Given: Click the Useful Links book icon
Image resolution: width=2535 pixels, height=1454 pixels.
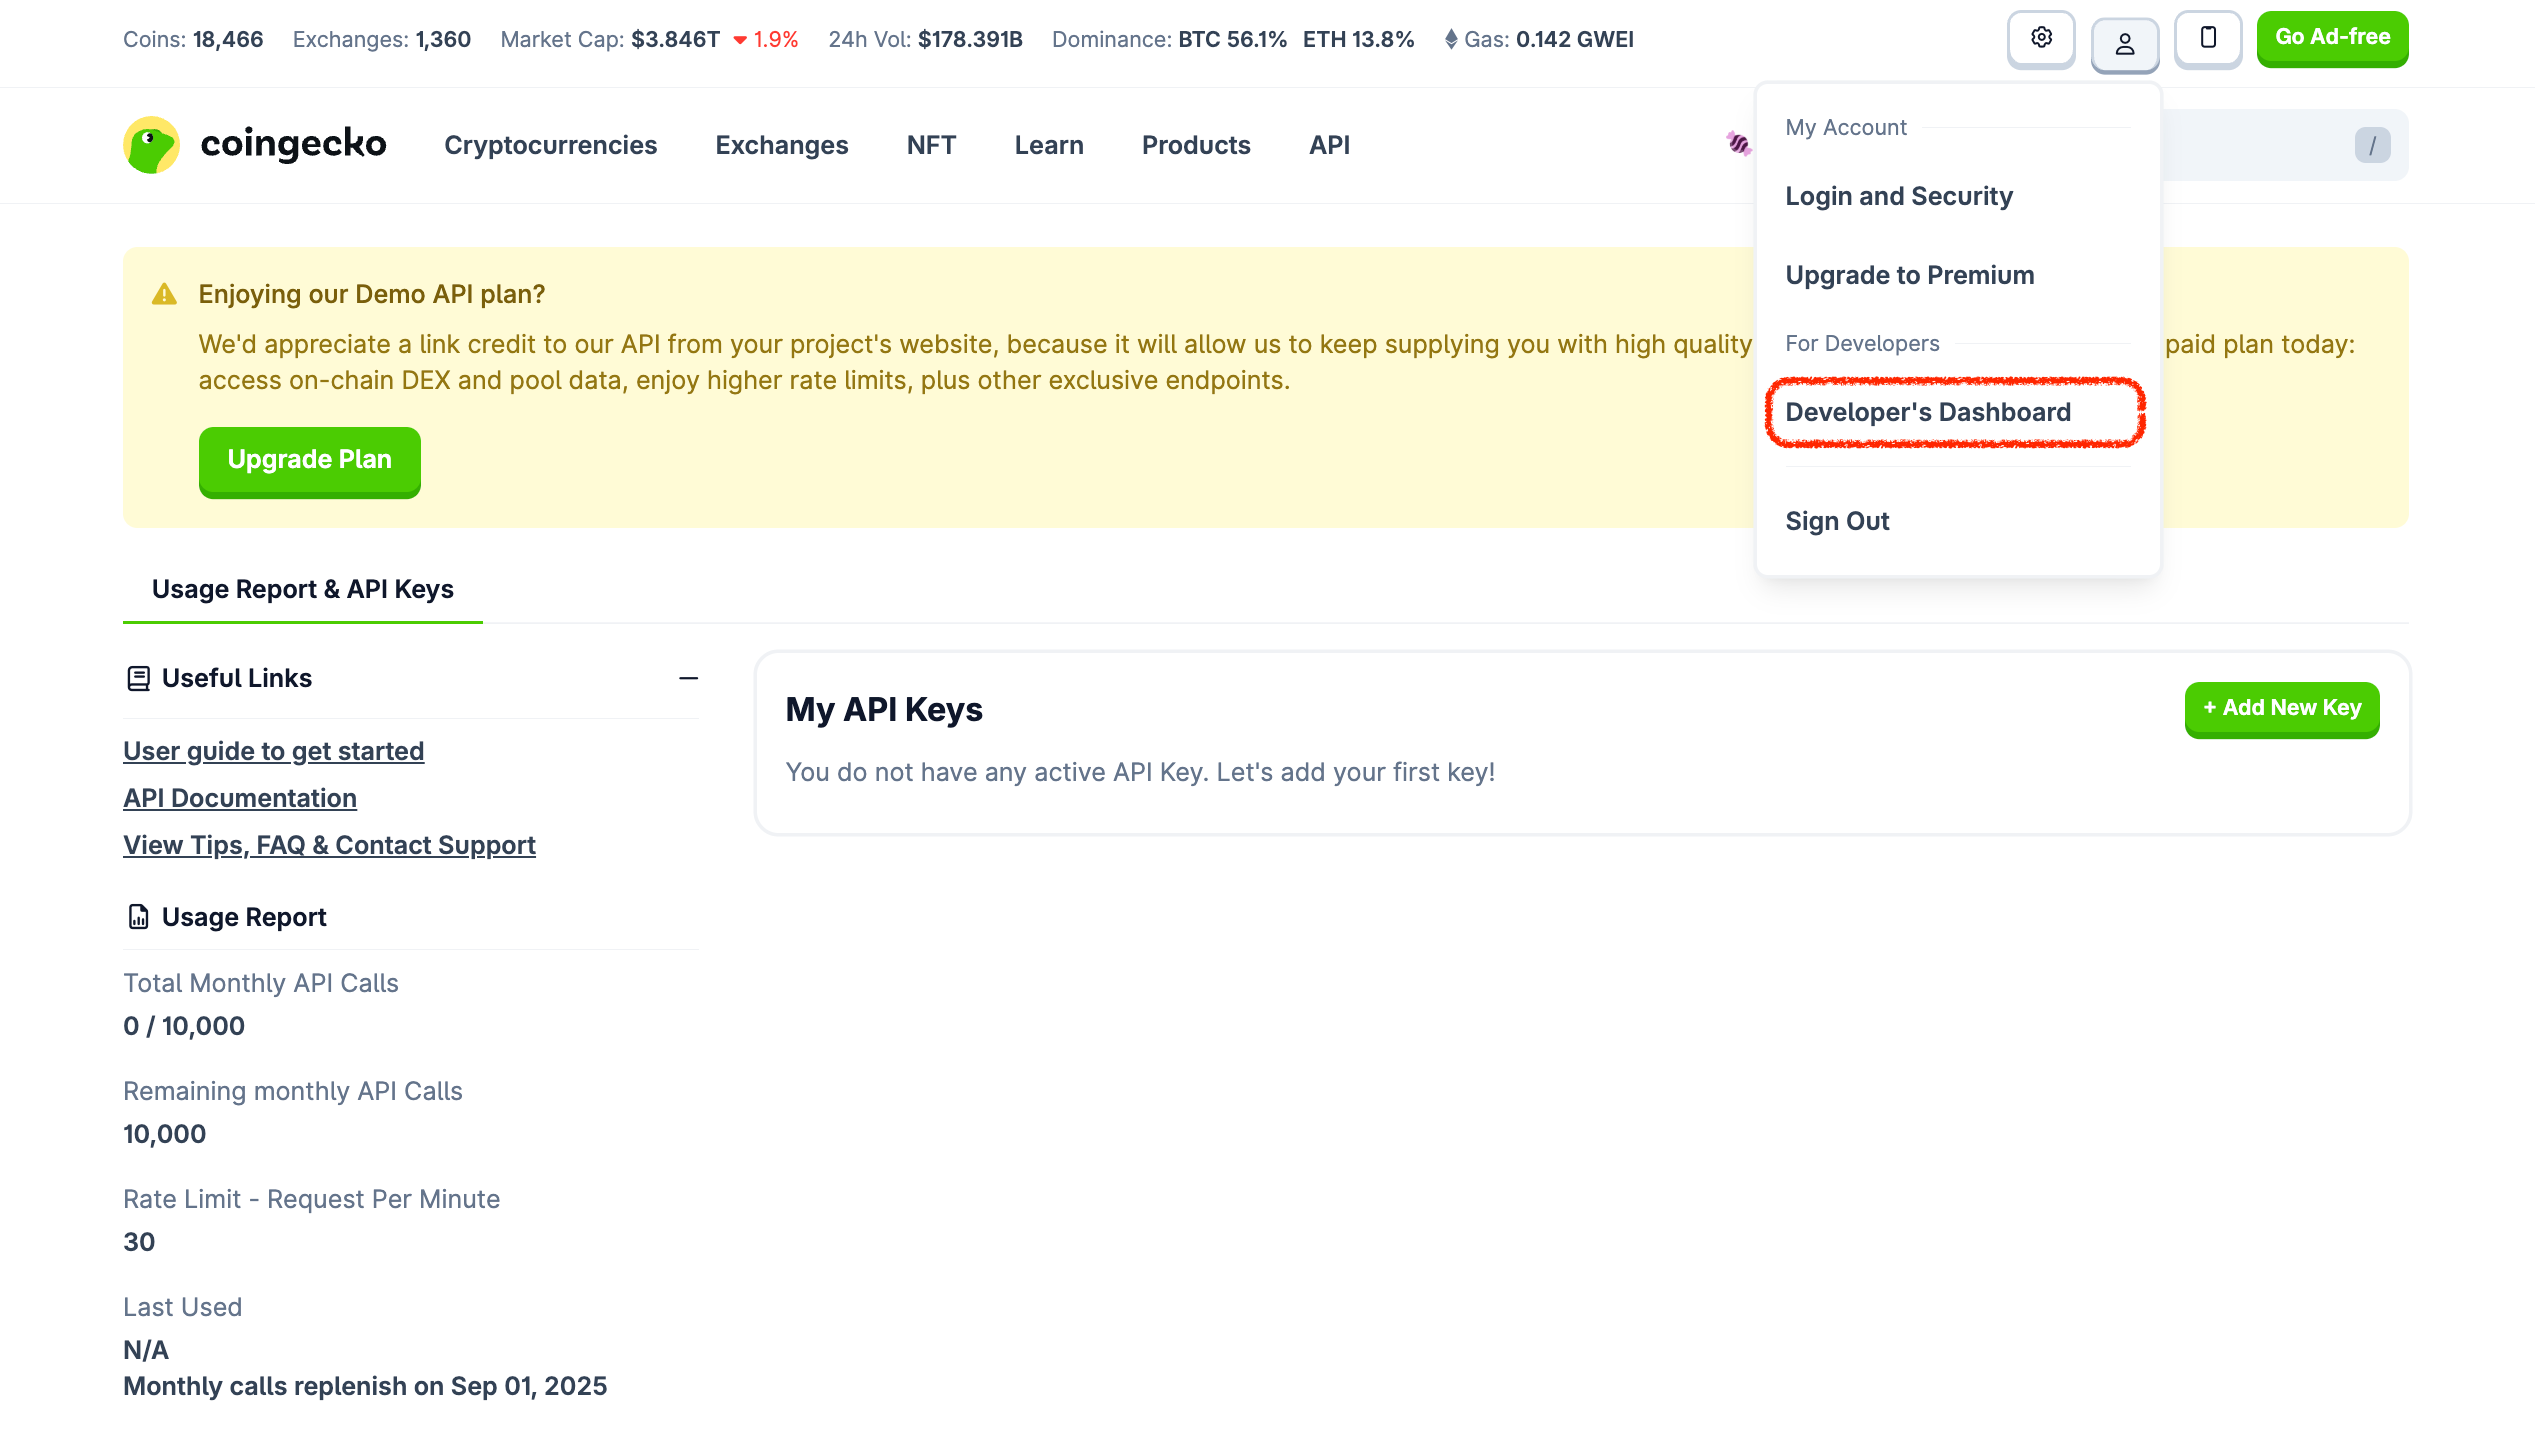Looking at the screenshot, I should point(138,679).
